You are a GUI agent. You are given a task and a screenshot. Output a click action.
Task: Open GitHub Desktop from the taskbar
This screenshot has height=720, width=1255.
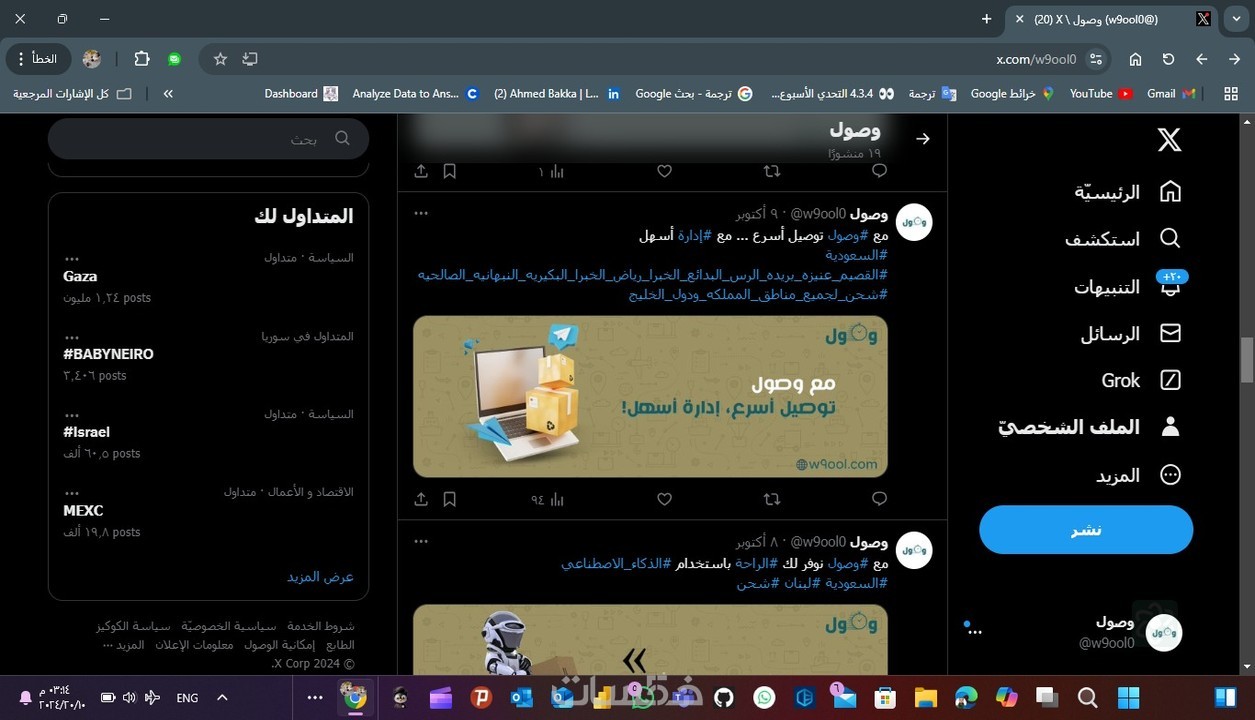723,697
